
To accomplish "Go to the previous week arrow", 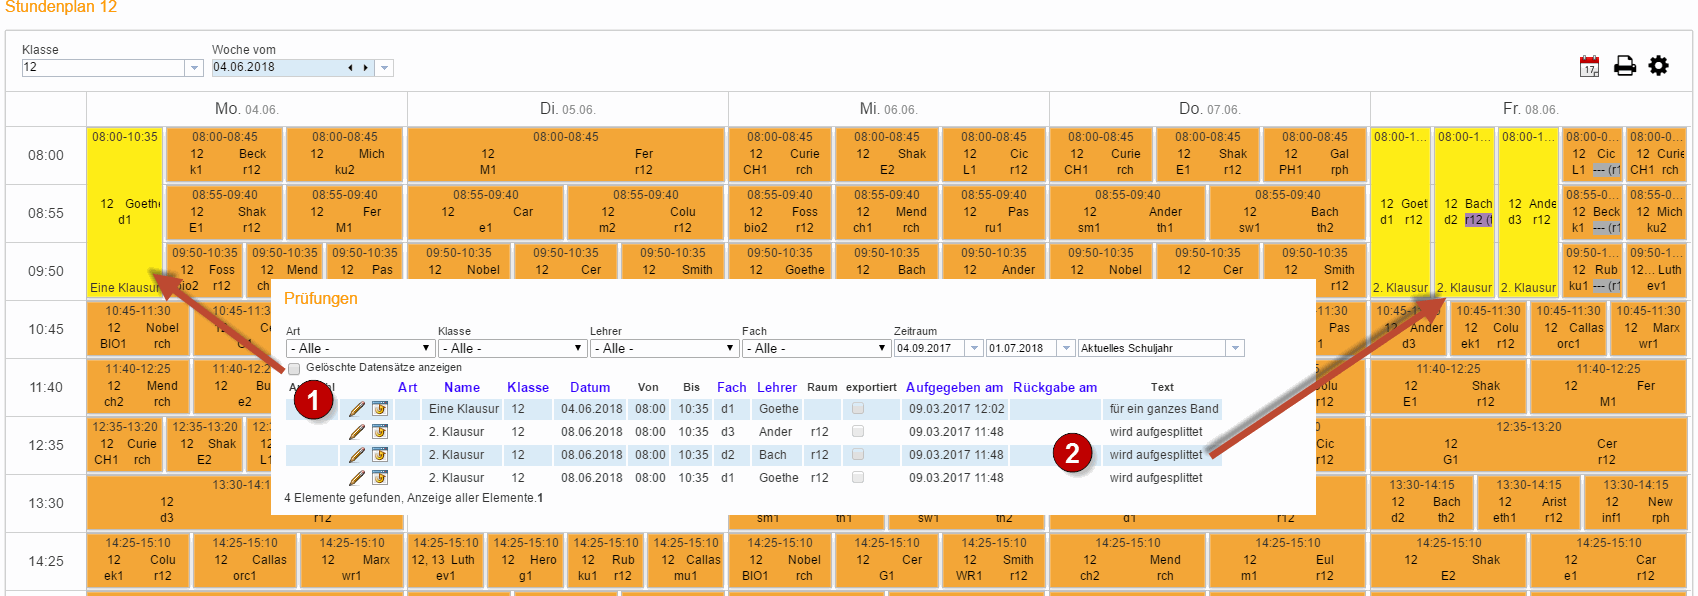I will click(x=350, y=68).
